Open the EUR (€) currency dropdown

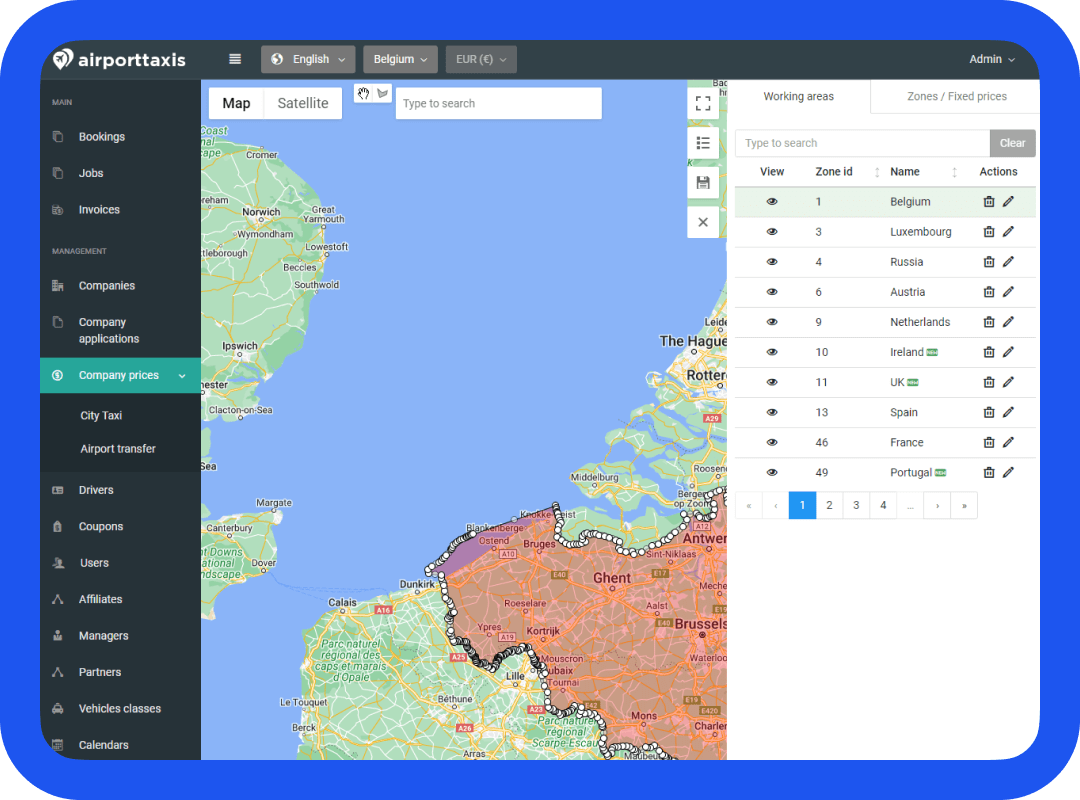pyautogui.click(x=480, y=59)
